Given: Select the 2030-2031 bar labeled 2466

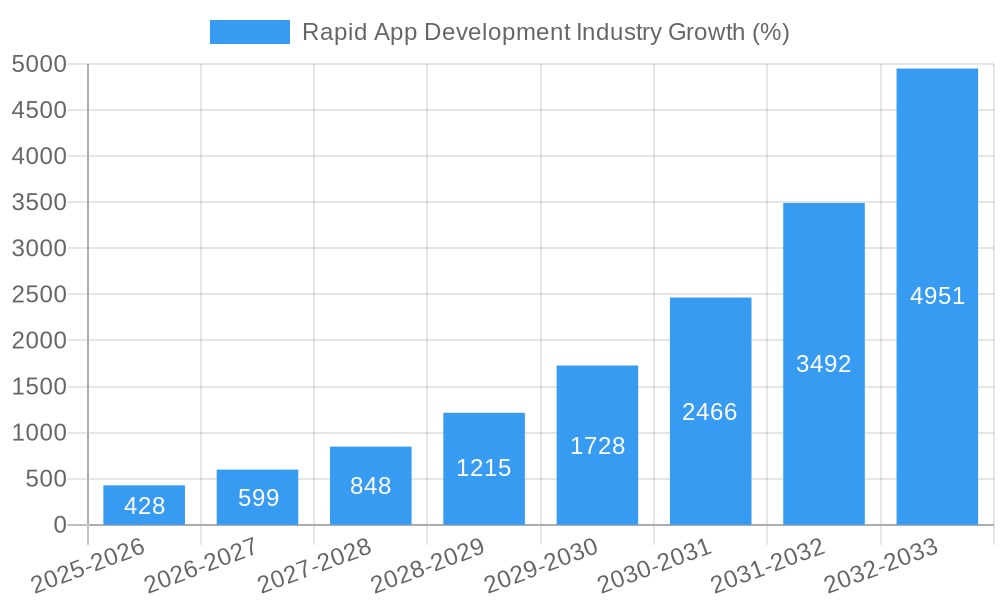Looking at the screenshot, I should (x=710, y=411).
